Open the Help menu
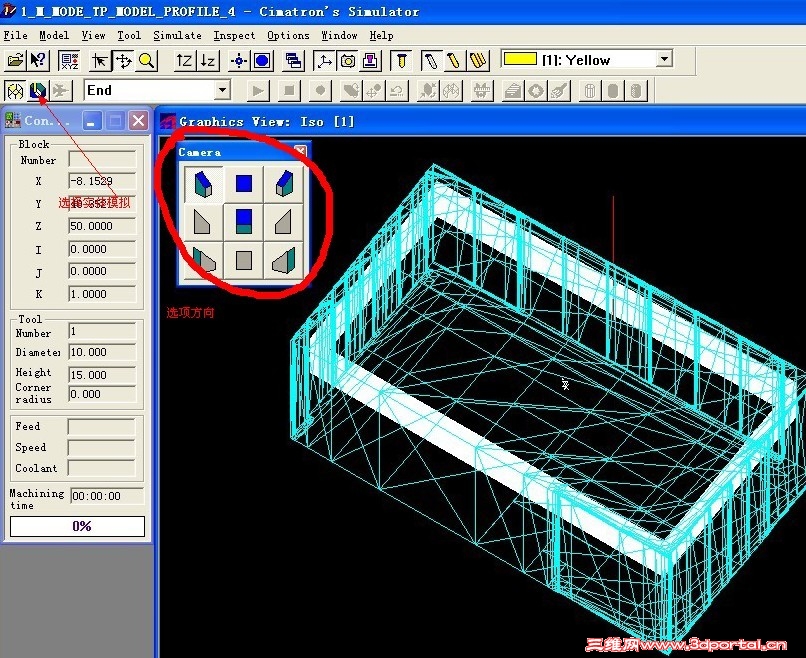The width and height of the screenshot is (806, 658). 381,35
